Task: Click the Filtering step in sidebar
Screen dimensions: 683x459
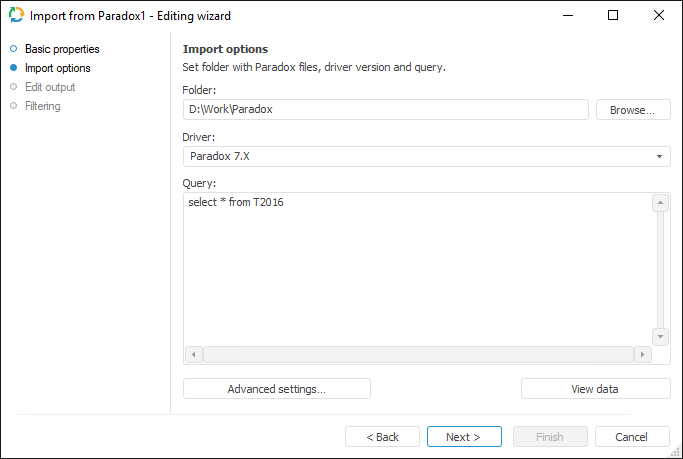Action: (x=42, y=106)
